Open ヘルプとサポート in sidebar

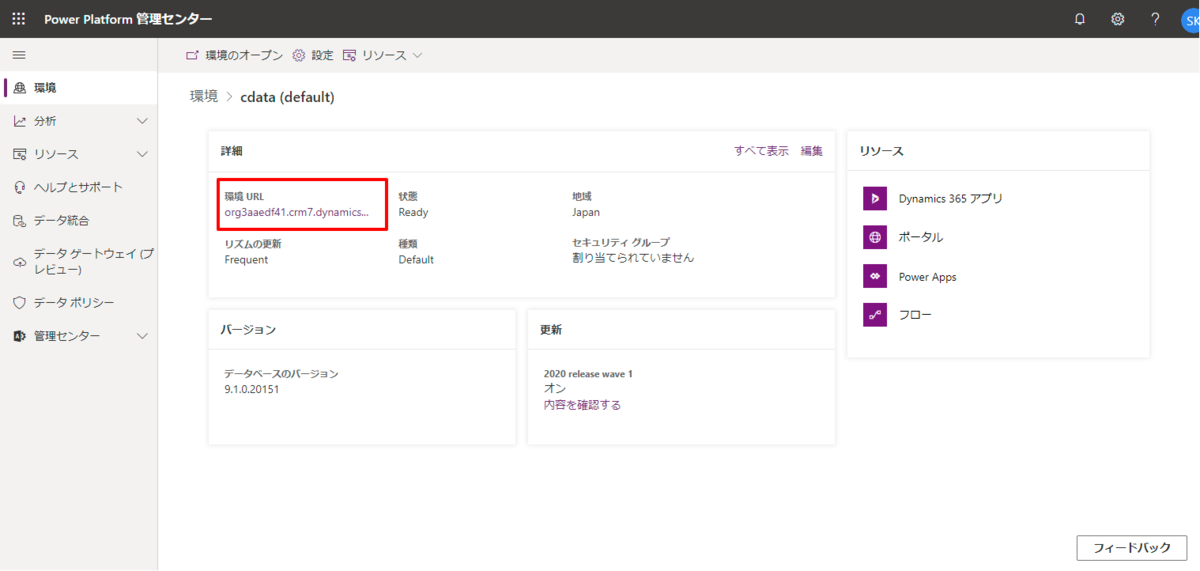coord(78,187)
